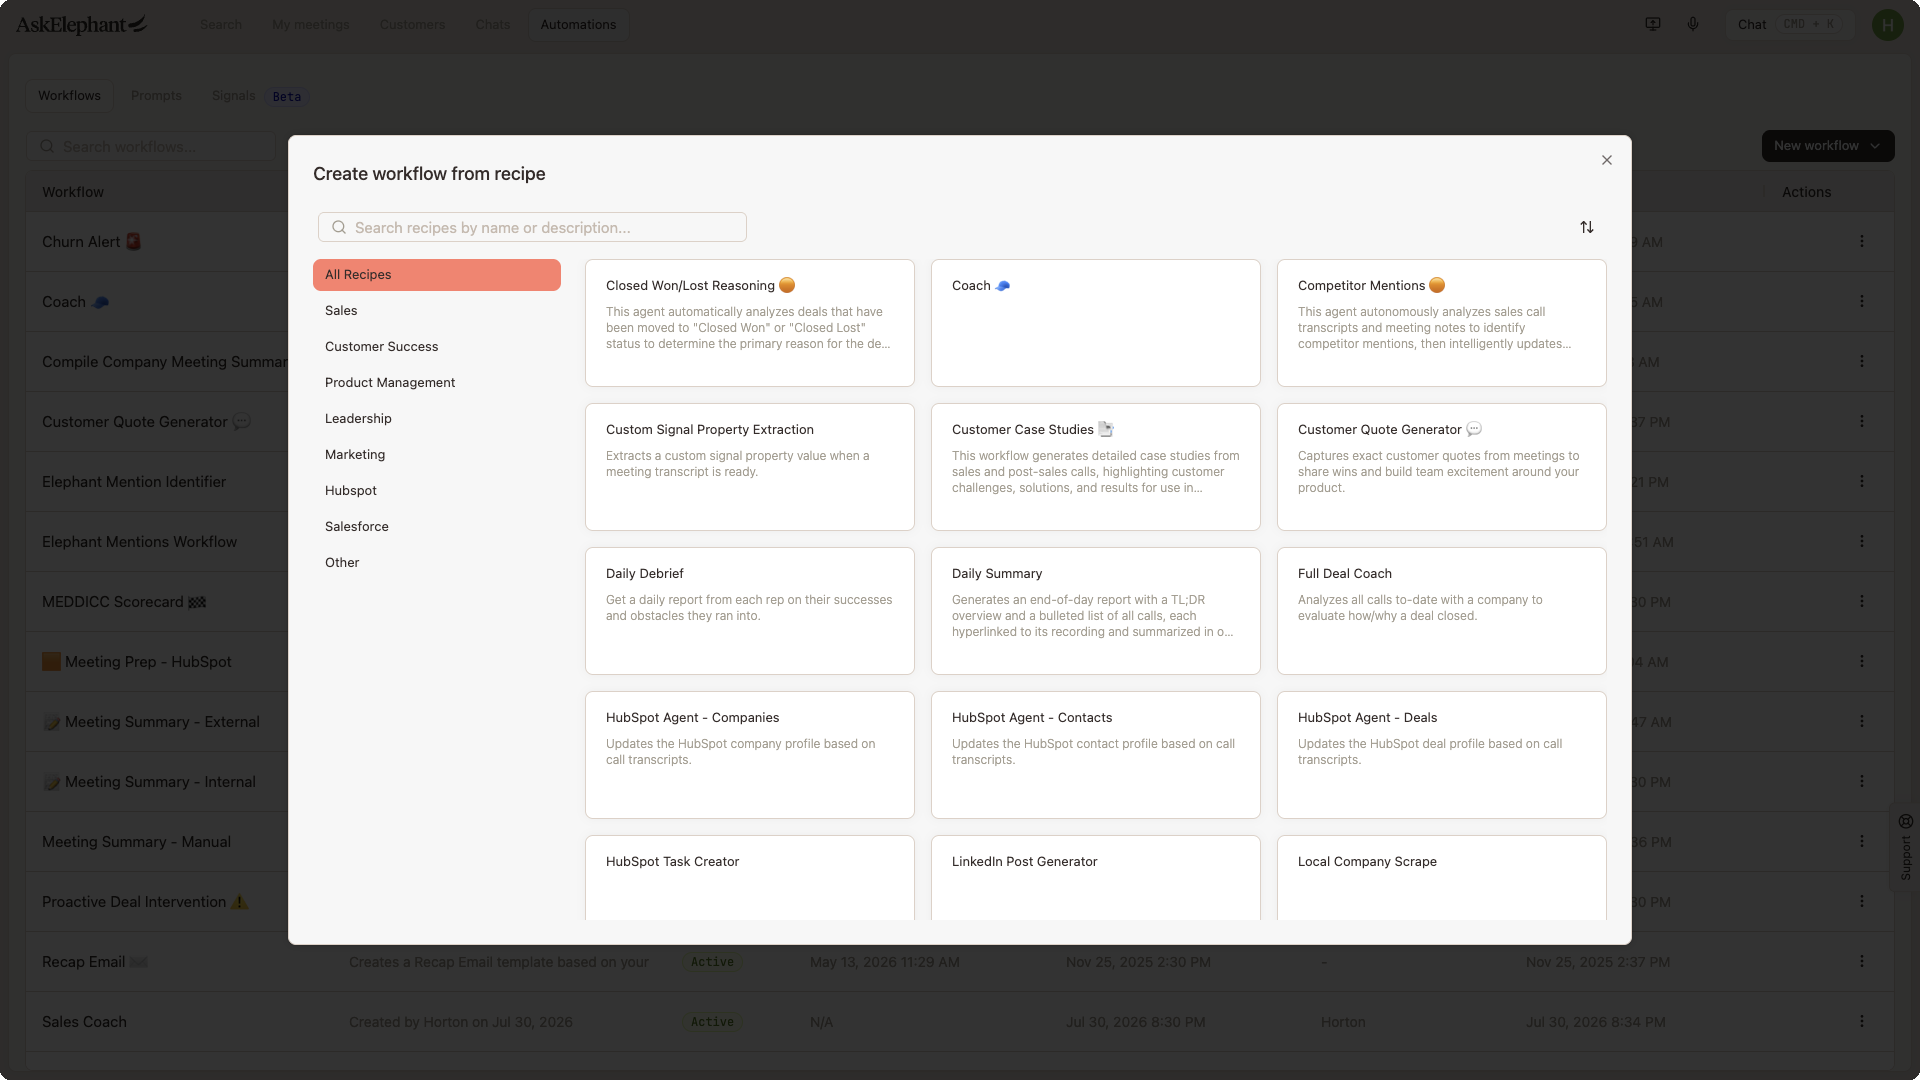Open actions menu for Coach row

[x=1862, y=301]
